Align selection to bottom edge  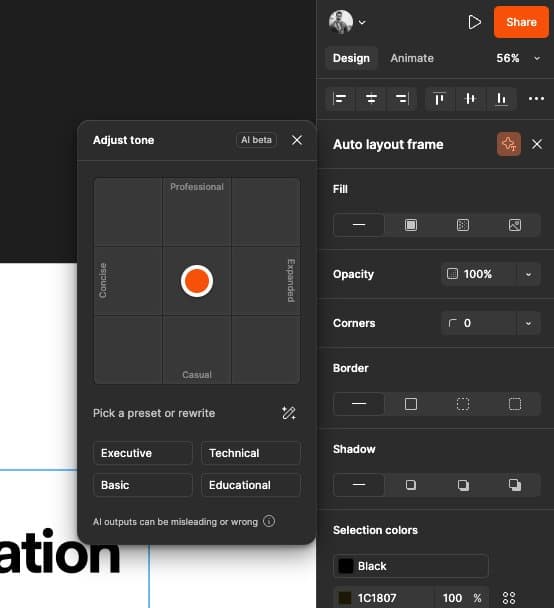[x=501, y=98]
